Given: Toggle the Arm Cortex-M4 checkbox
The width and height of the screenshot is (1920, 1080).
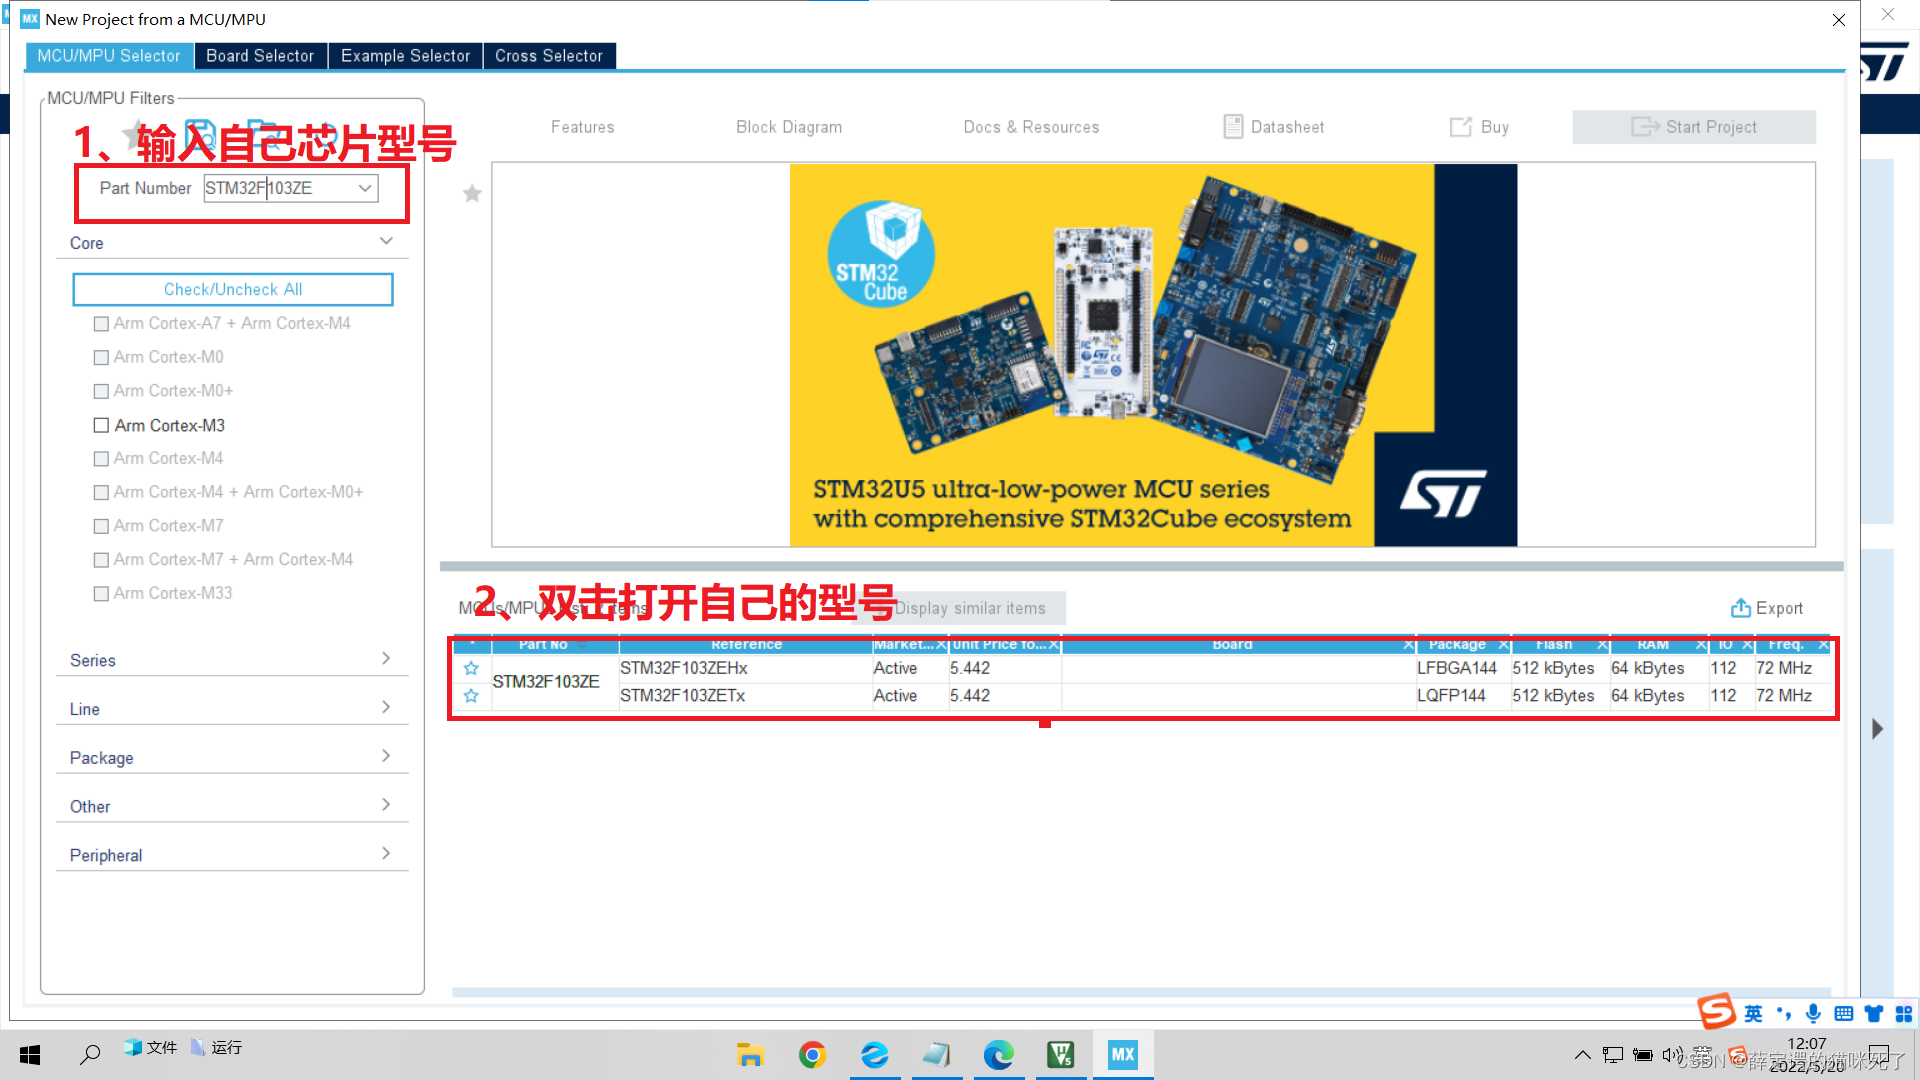Looking at the screenshot, I should coord(101,458).
